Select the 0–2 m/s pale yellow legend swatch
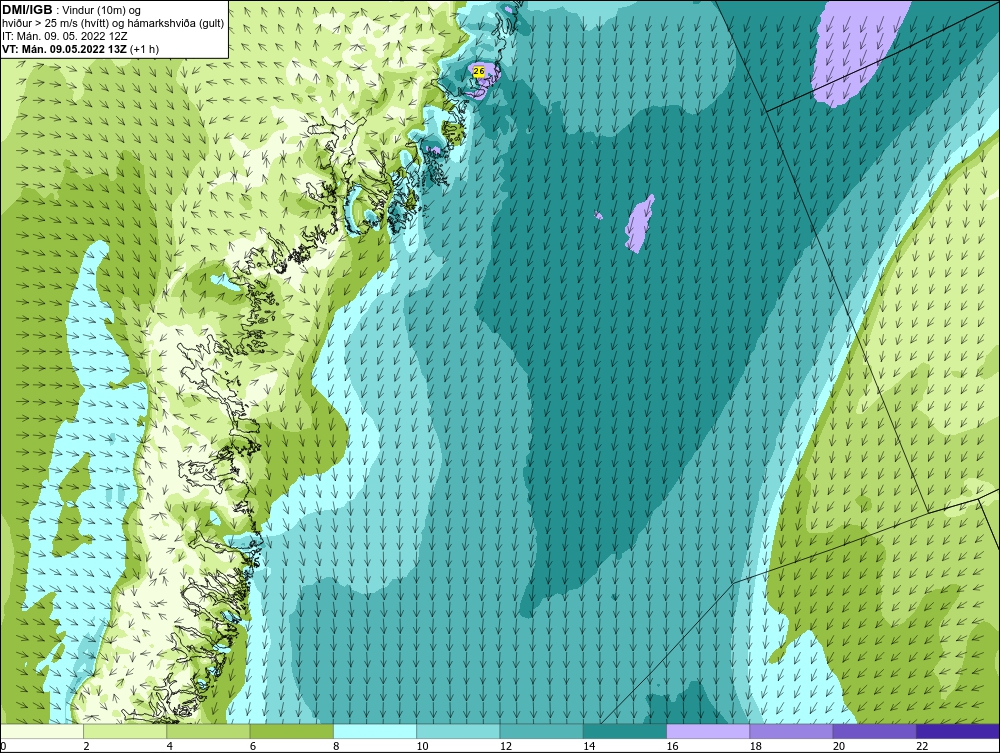 pyautogui.click(x=41, y=731)
